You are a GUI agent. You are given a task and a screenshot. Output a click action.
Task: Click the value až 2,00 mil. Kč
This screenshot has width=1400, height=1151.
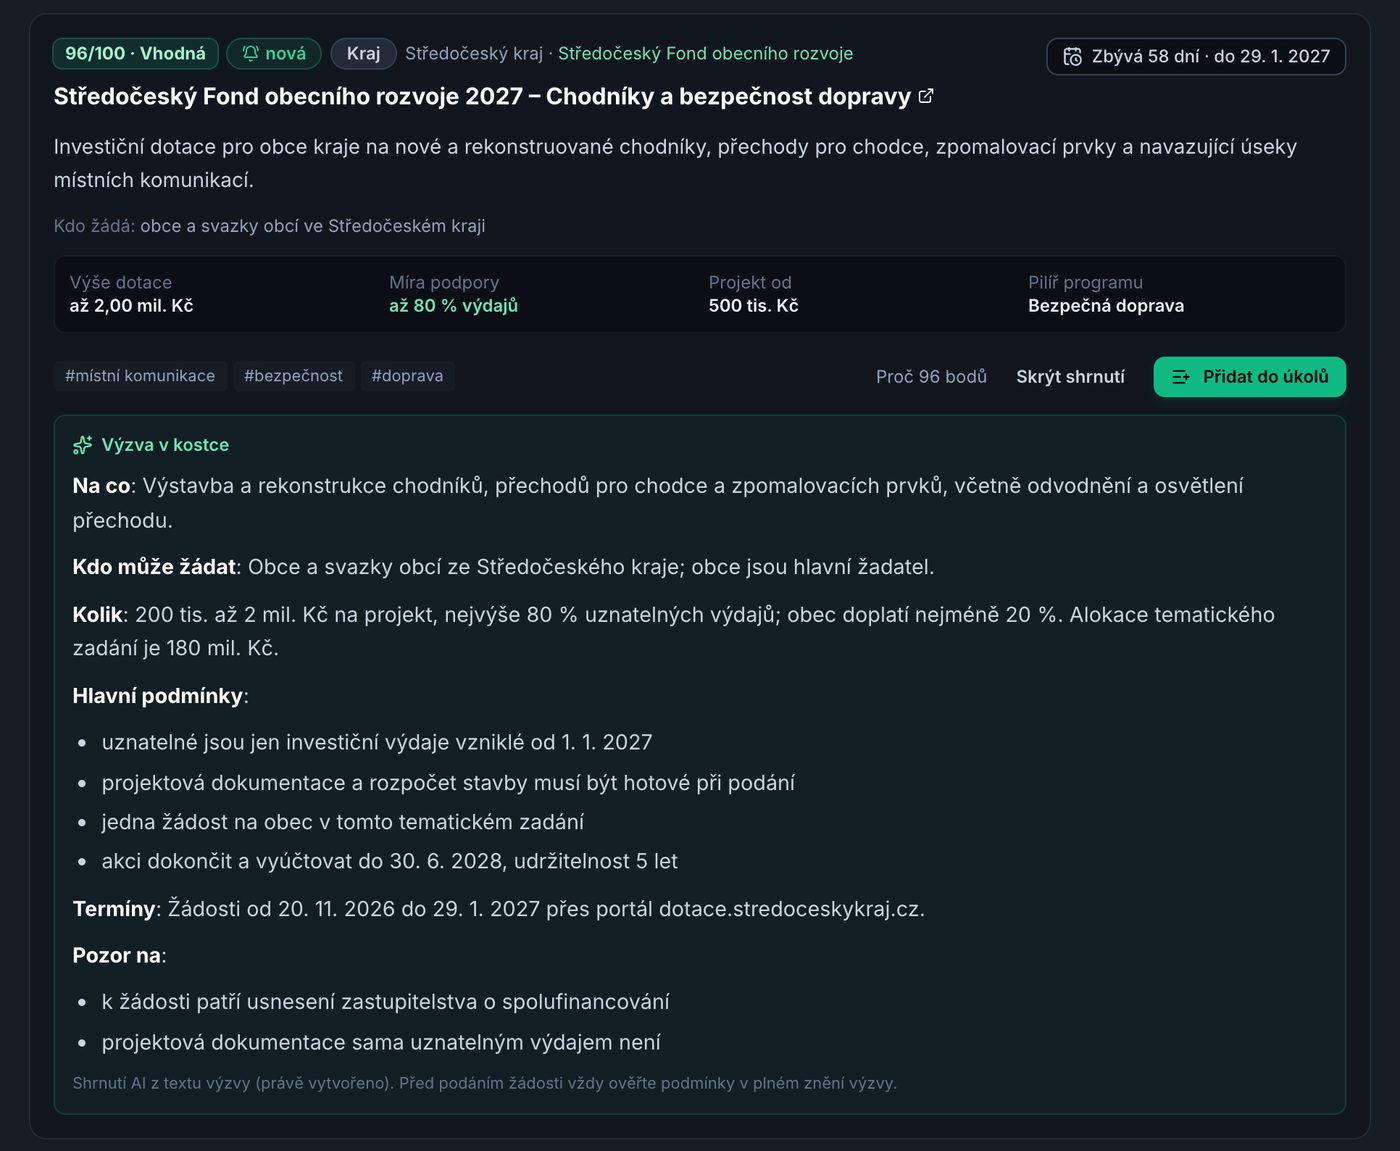(x=131, y=306)
